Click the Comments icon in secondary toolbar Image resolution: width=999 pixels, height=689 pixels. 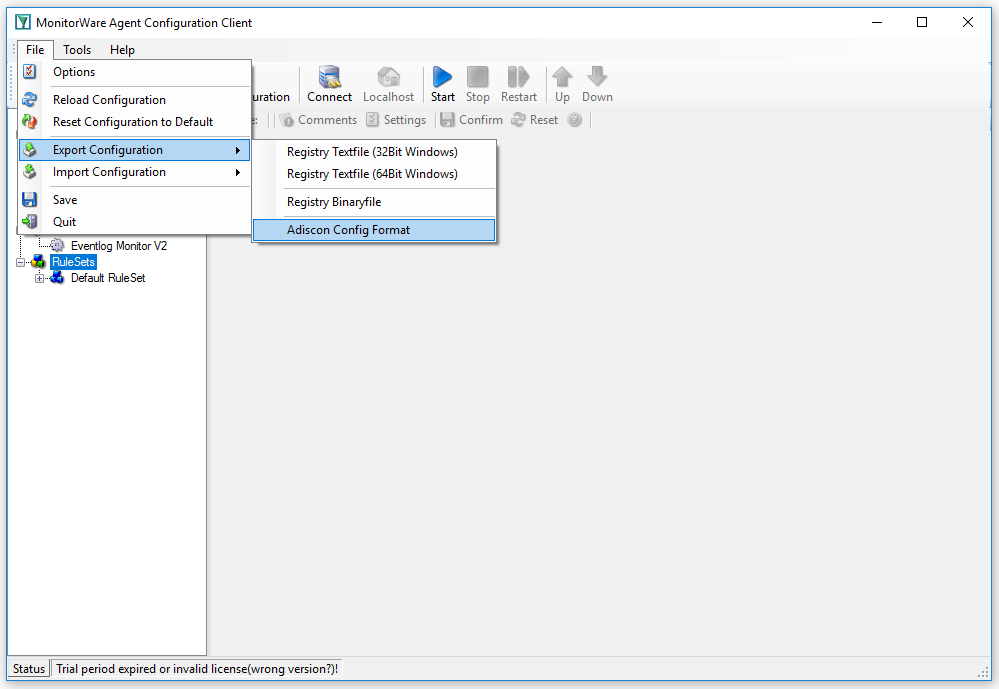[x=287, y=120]
